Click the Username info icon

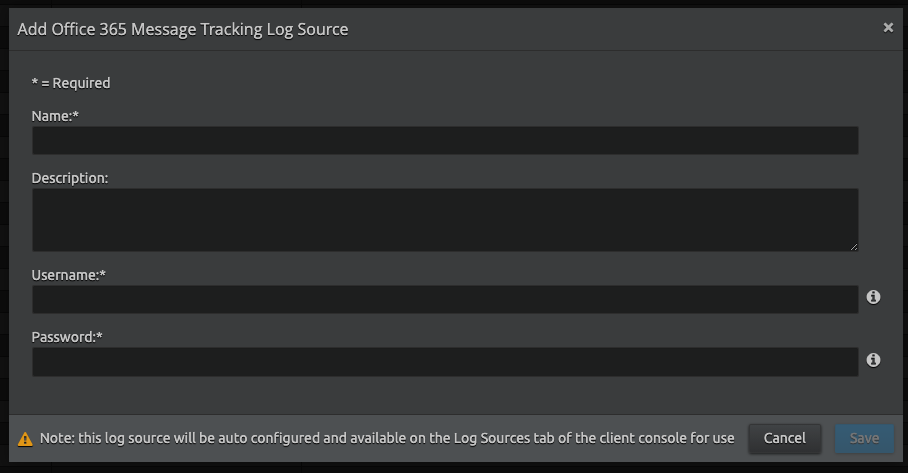click(873, 297)
